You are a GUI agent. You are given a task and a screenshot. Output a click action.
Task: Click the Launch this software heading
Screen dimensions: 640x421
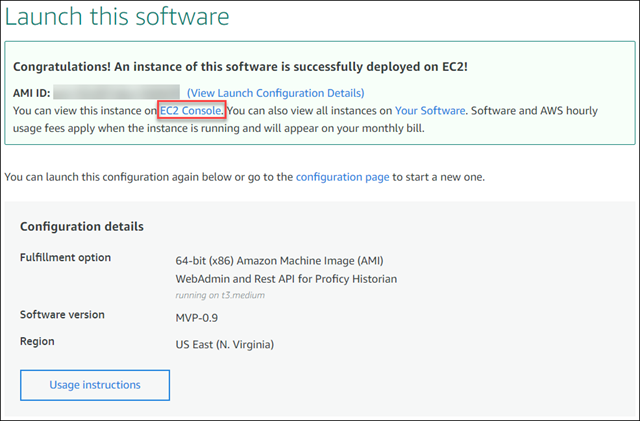(x=117, y=17)
